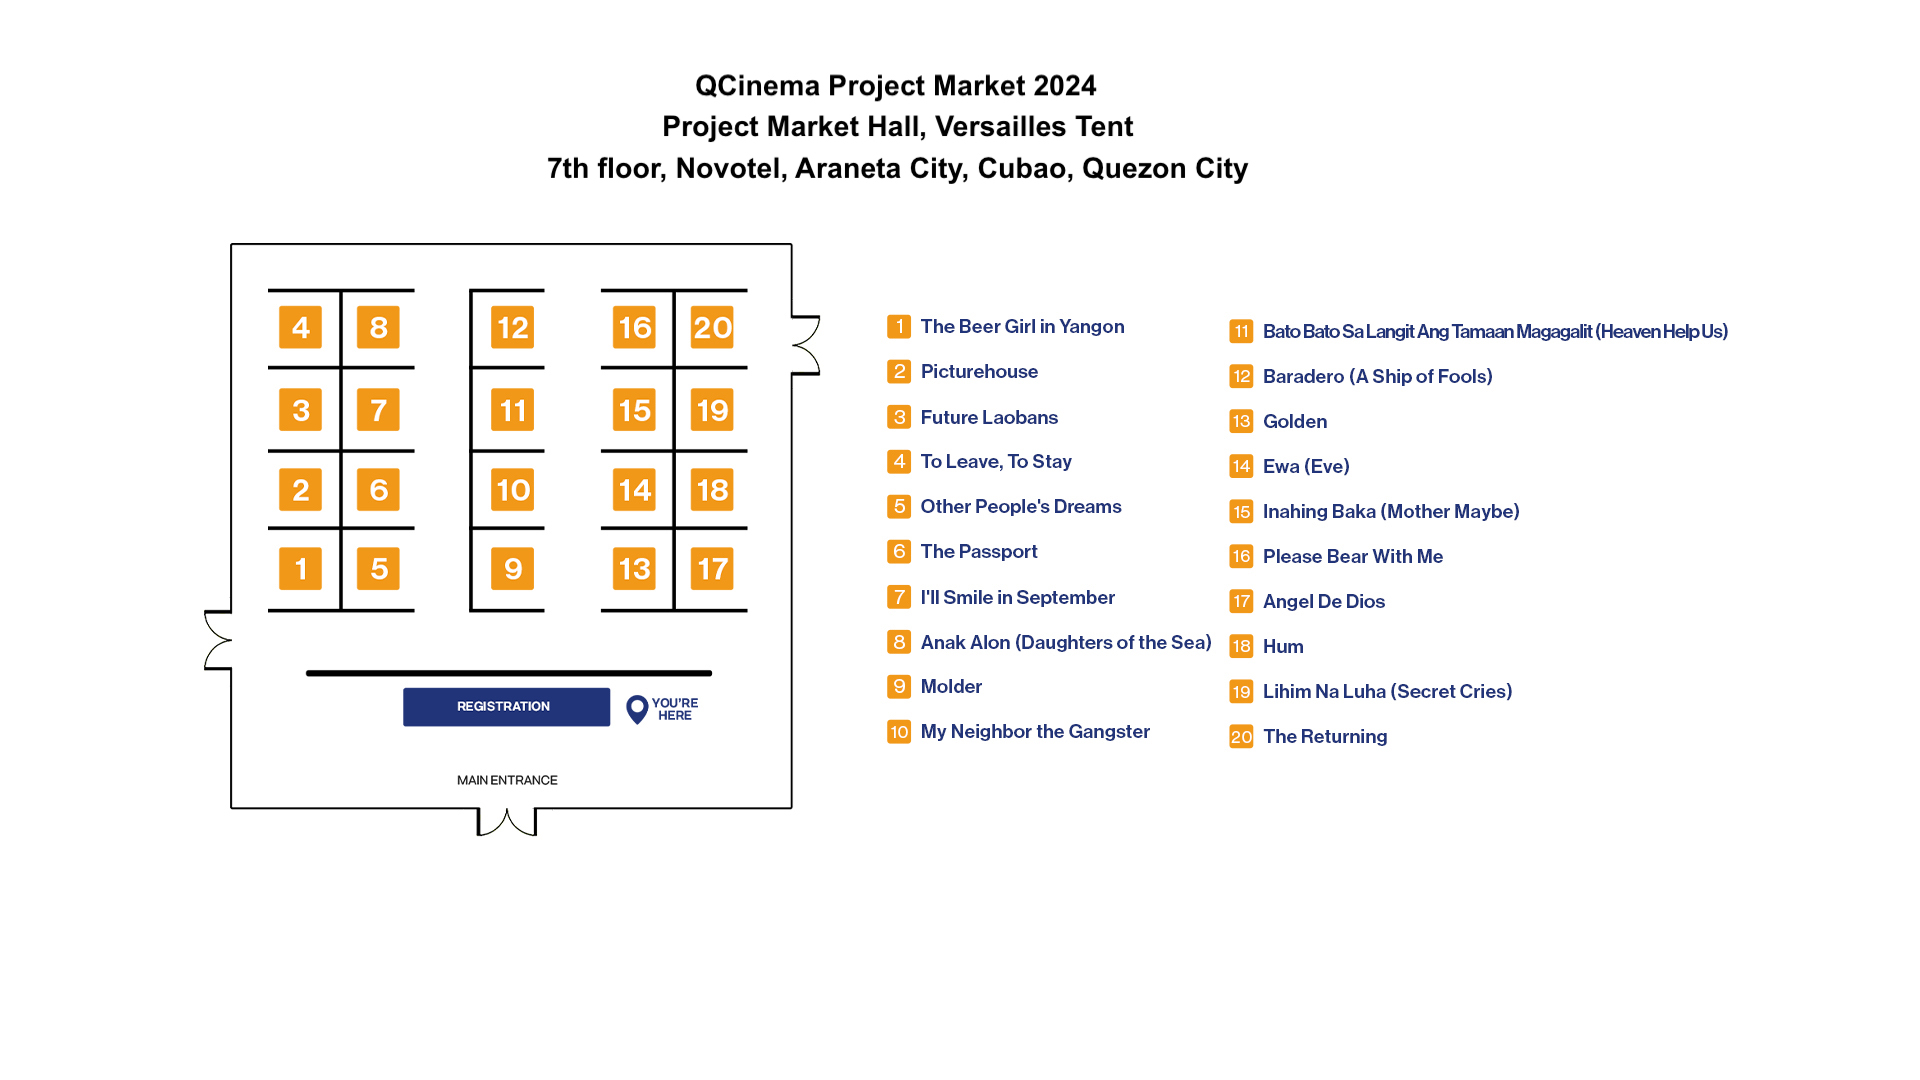The height and width of the screenshot is (1080, 1920).
Task: Click the Main Entrance label
Action: tap(507, 780)
